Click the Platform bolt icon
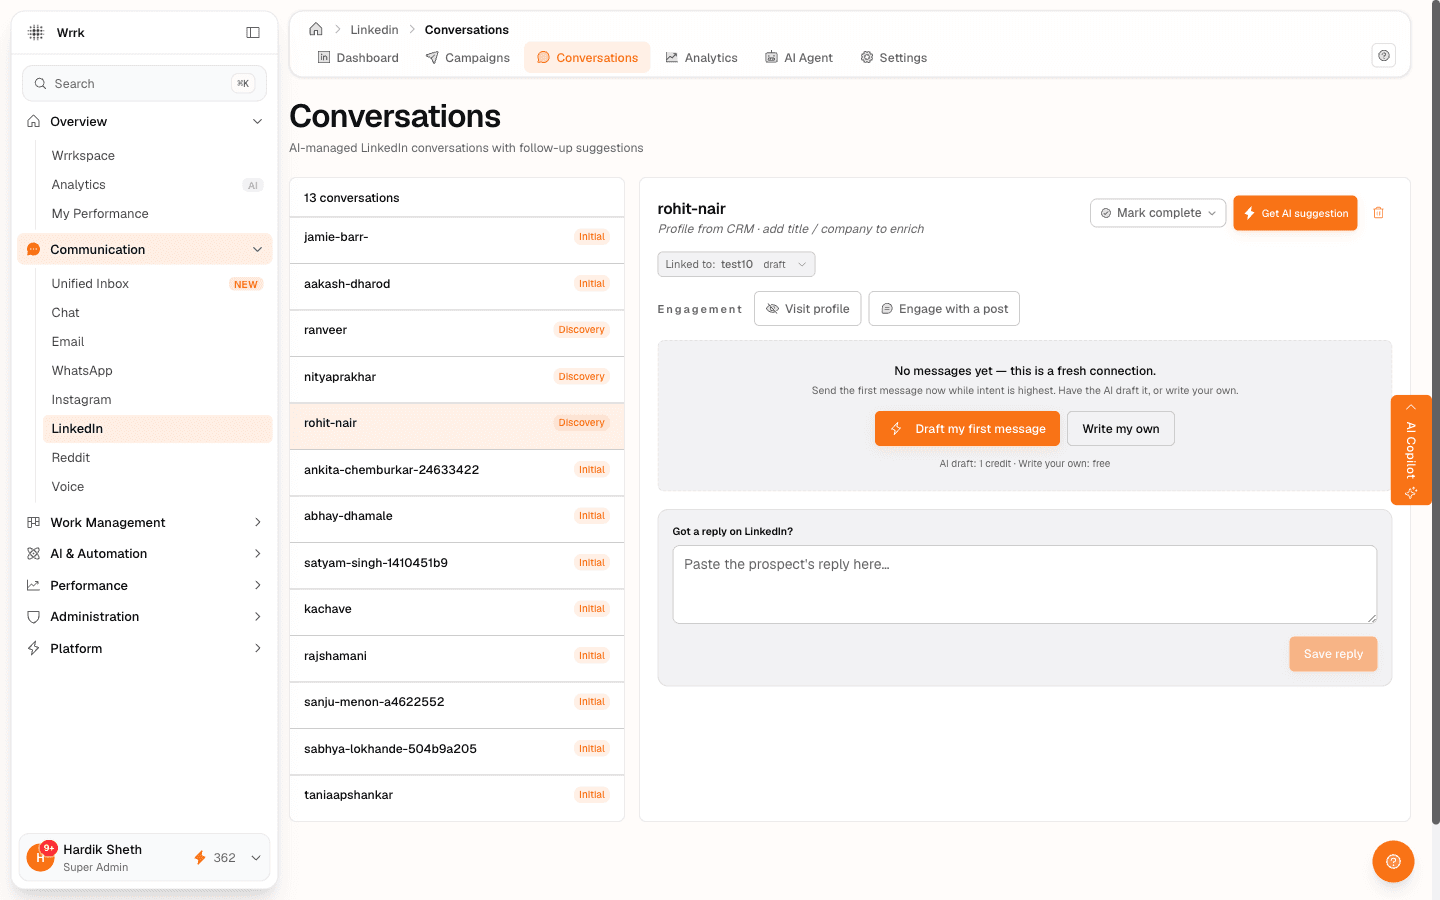This screenshot has width=1440, height=900. pyautogui.click(x=34, y=648)
